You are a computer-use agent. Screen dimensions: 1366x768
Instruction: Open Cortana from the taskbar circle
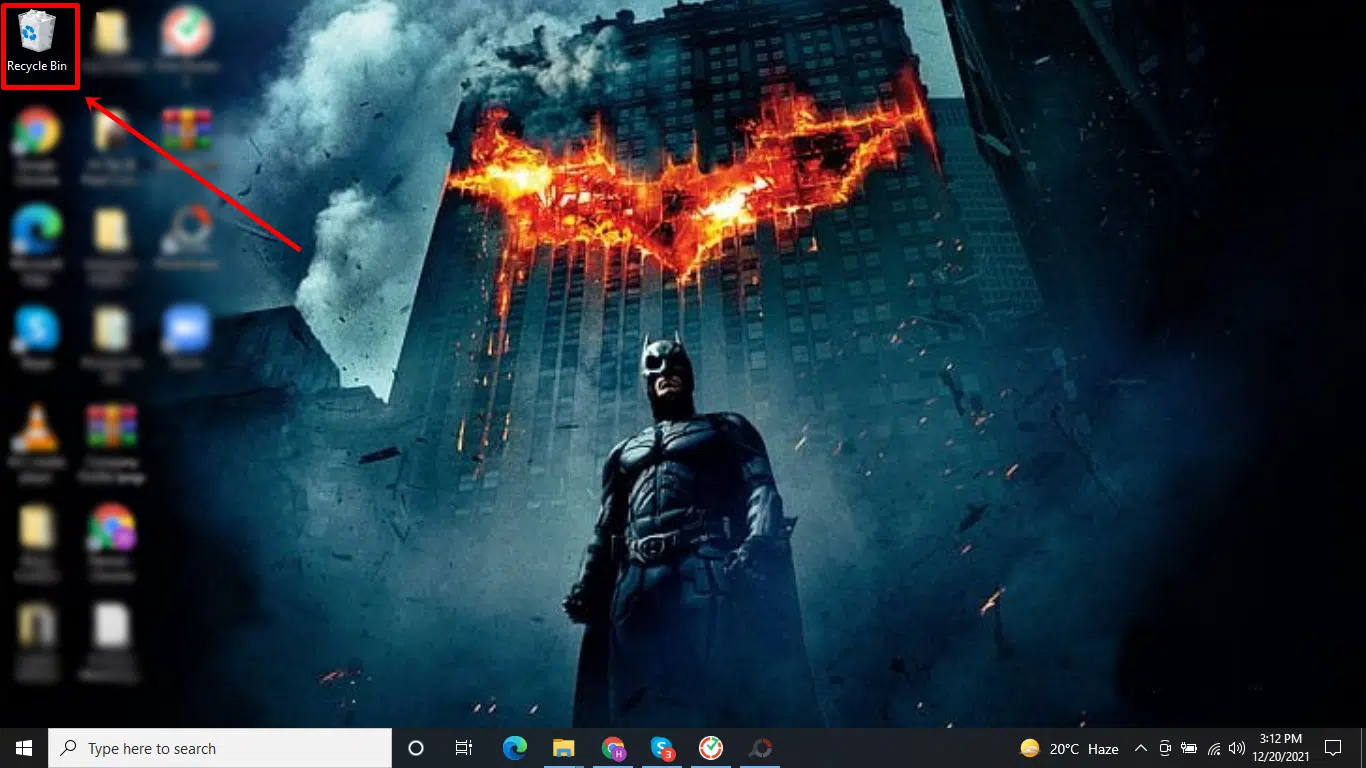[x=416, y=748]
